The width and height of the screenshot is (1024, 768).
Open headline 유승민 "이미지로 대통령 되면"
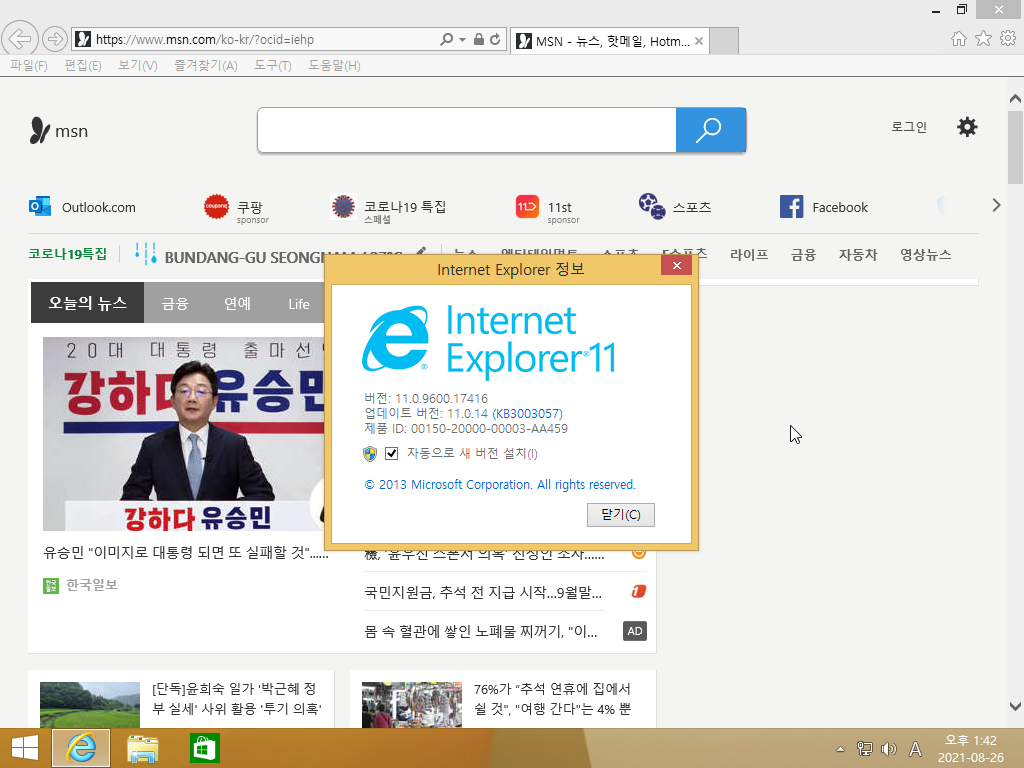(x=185, y=552)
